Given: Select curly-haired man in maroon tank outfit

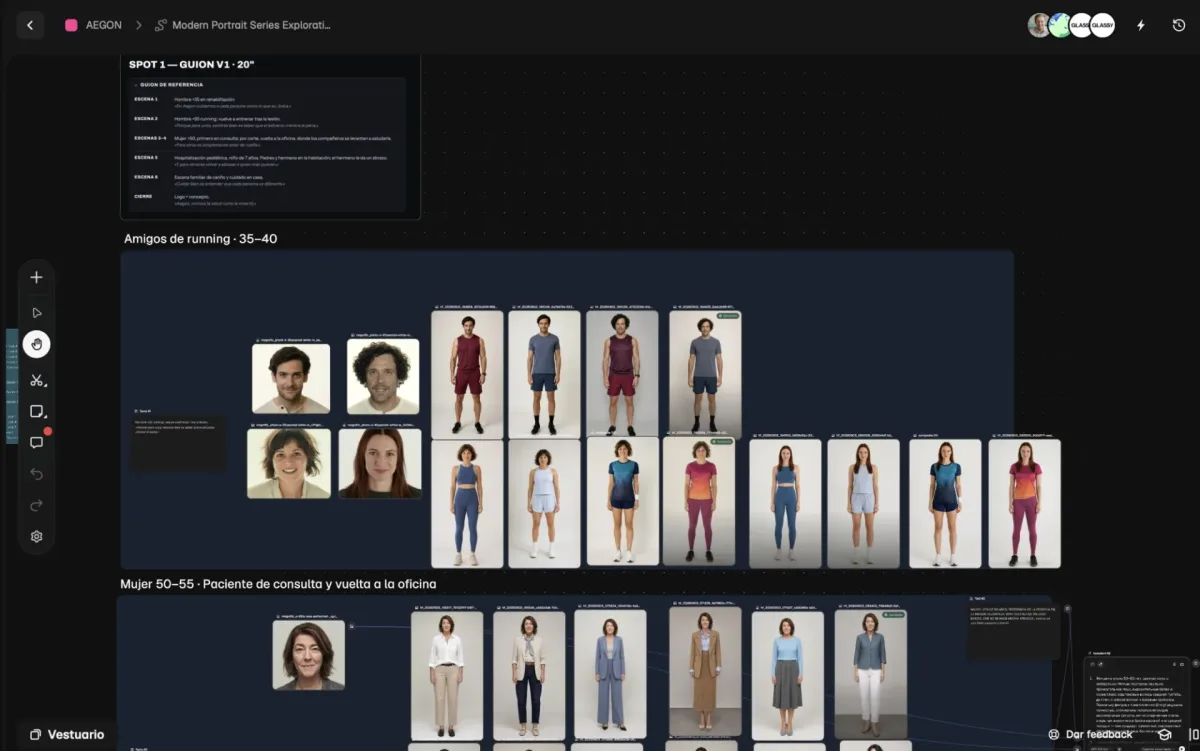Looking at the screenshot, I should [x=622, y=373].
